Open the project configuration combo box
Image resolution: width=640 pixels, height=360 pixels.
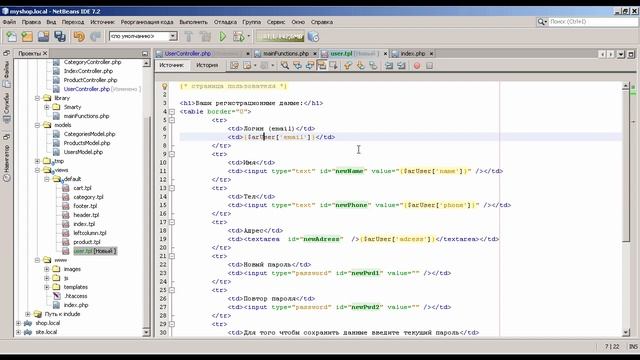(143, 36)
